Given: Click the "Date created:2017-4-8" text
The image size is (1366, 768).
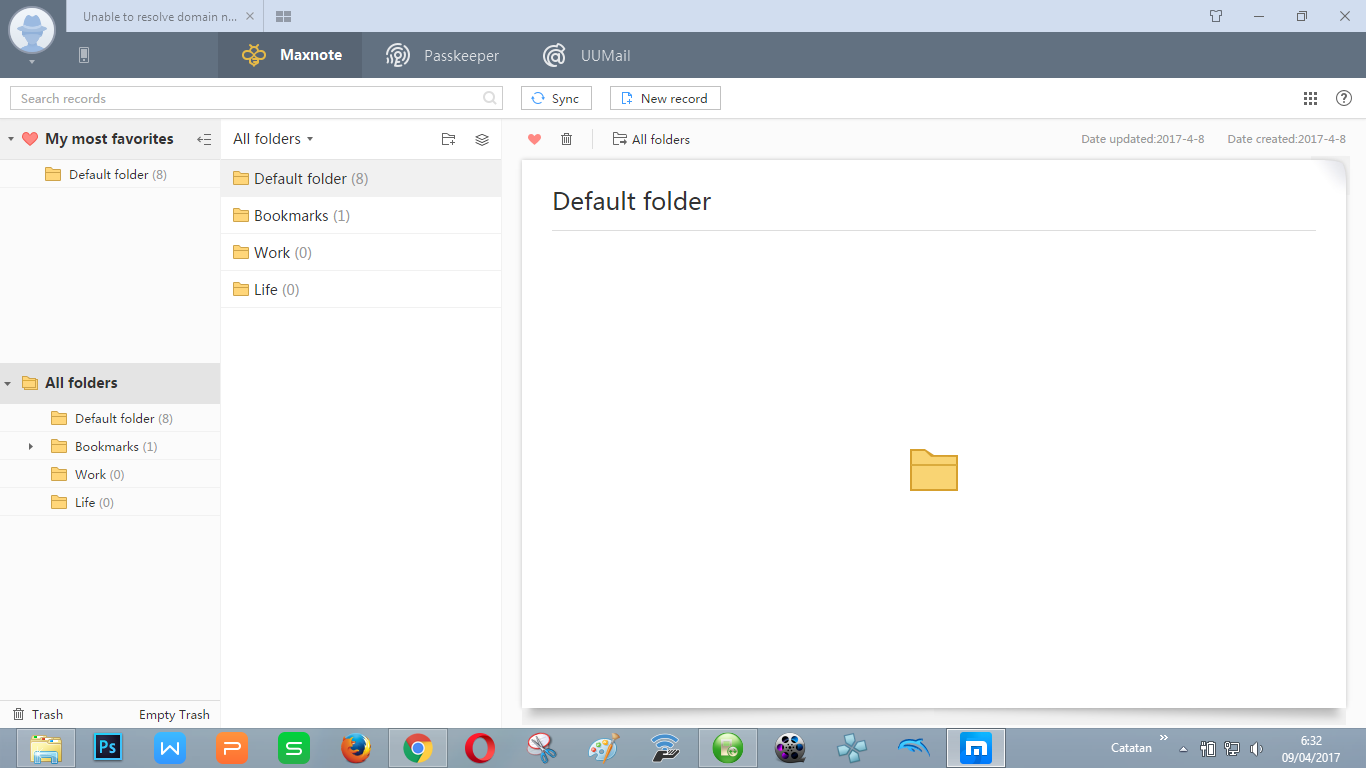Looking at the screenshot, I should [1286, 139].
